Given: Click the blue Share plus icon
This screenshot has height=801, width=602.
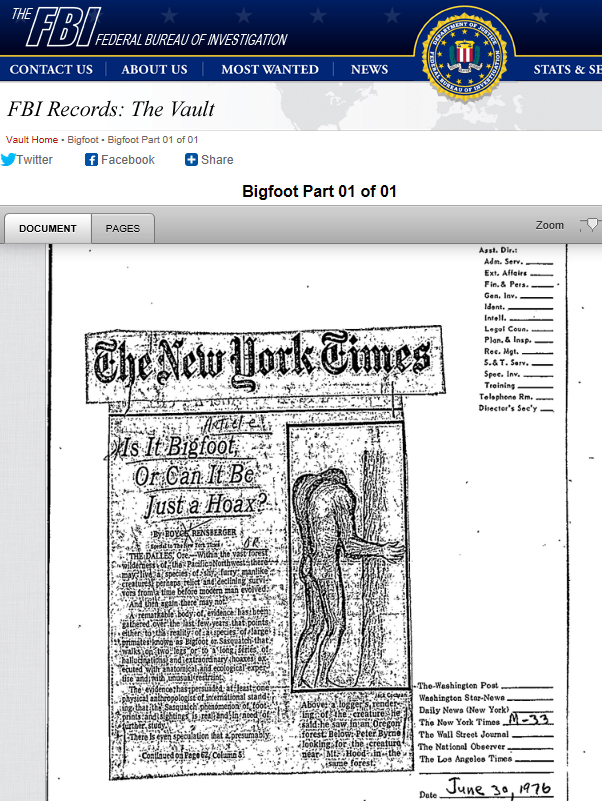Looking at the screenshot, I should pyautogui.click(x=191, y=160).
